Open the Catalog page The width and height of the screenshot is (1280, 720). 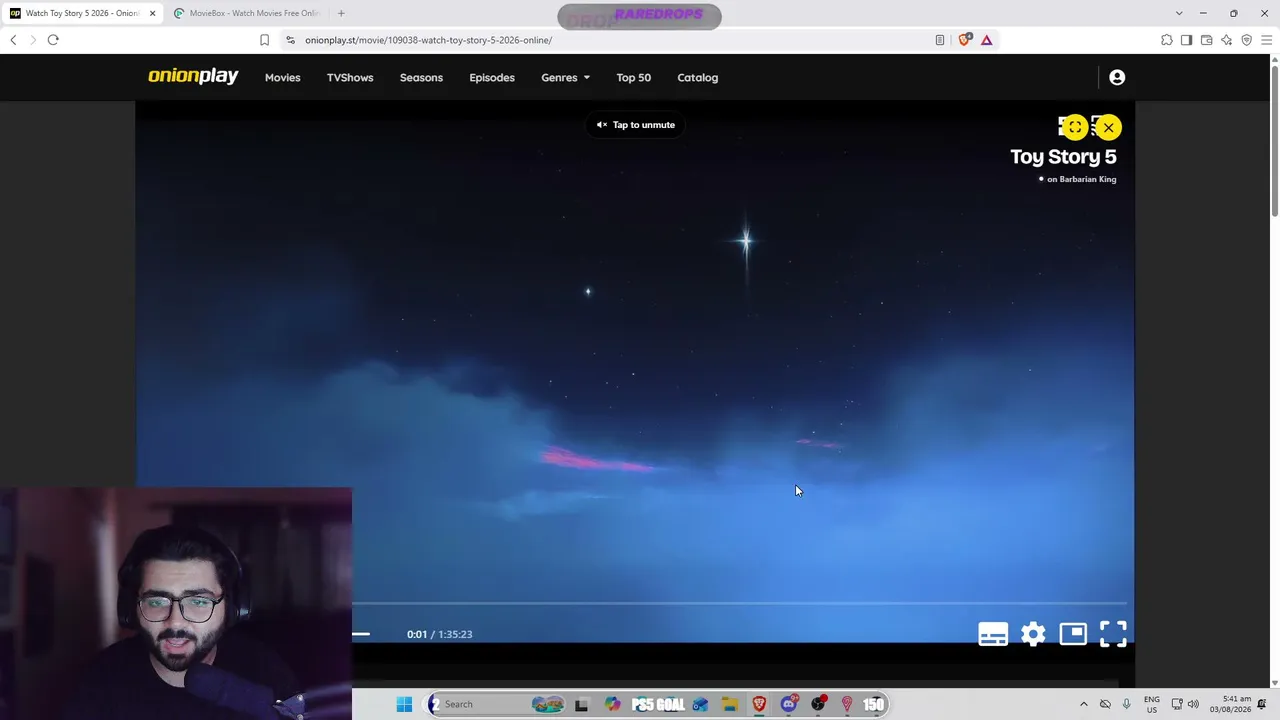(x=697, y=77)
